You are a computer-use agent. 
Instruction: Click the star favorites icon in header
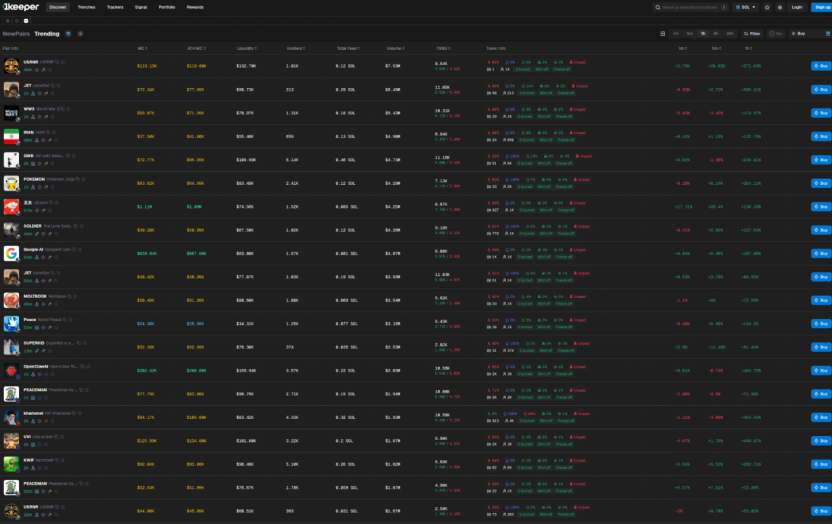(x=766, y=7)
